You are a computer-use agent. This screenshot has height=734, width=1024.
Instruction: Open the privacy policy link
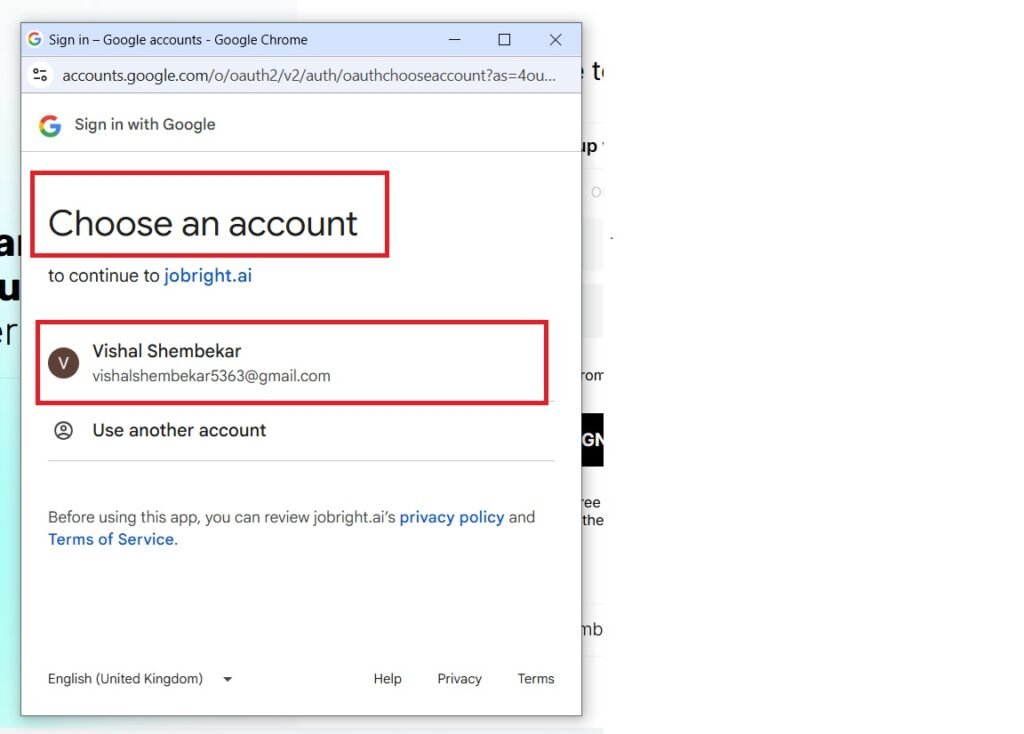[x=451, y=517]
